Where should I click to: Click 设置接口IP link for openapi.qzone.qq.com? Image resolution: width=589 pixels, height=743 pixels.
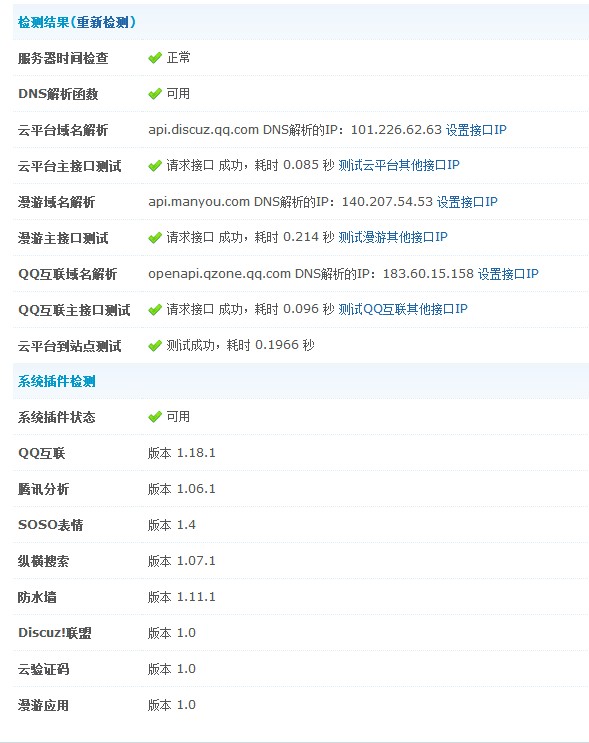click(508, 273)
